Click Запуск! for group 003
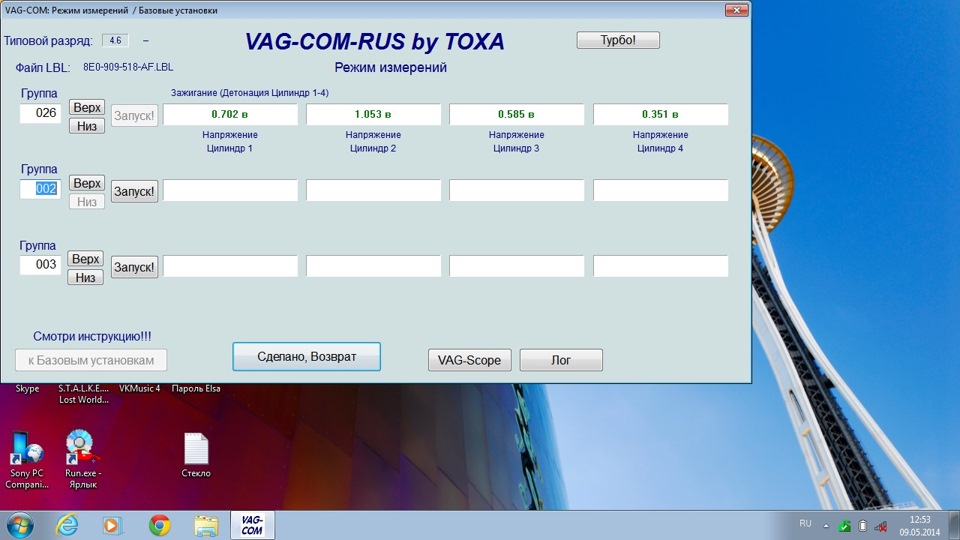 click(x=134, y=268)
